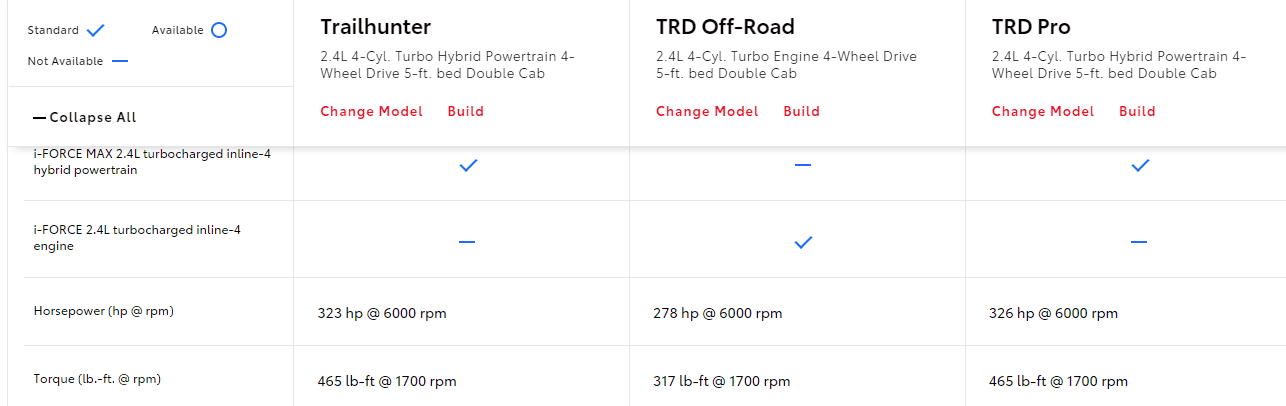Build the Trailhunter truck
1286x406 pixels.
465,111
